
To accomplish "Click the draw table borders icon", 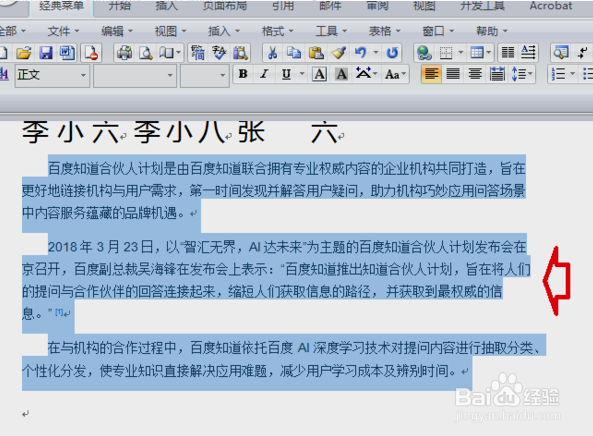I will 446,53.
